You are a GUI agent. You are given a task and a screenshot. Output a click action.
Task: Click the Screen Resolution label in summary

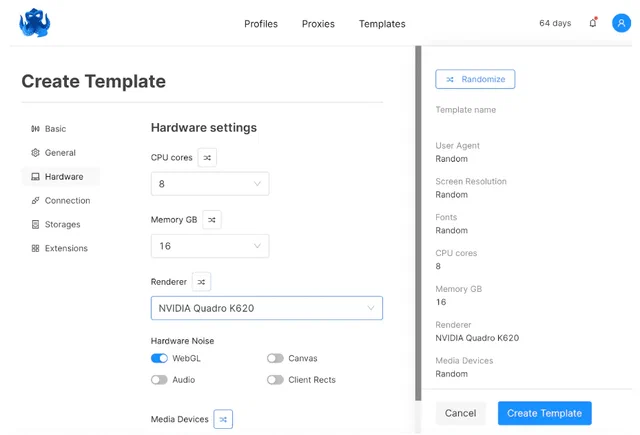pyautogui.click(x=471, y=181)
